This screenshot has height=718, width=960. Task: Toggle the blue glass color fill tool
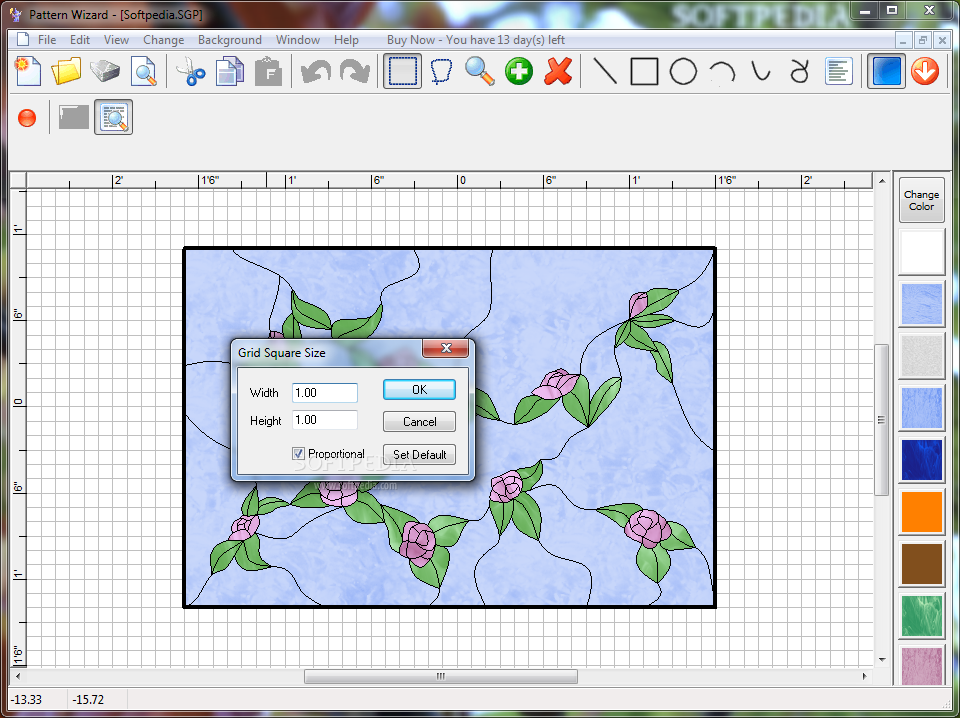tap(886, 71)
